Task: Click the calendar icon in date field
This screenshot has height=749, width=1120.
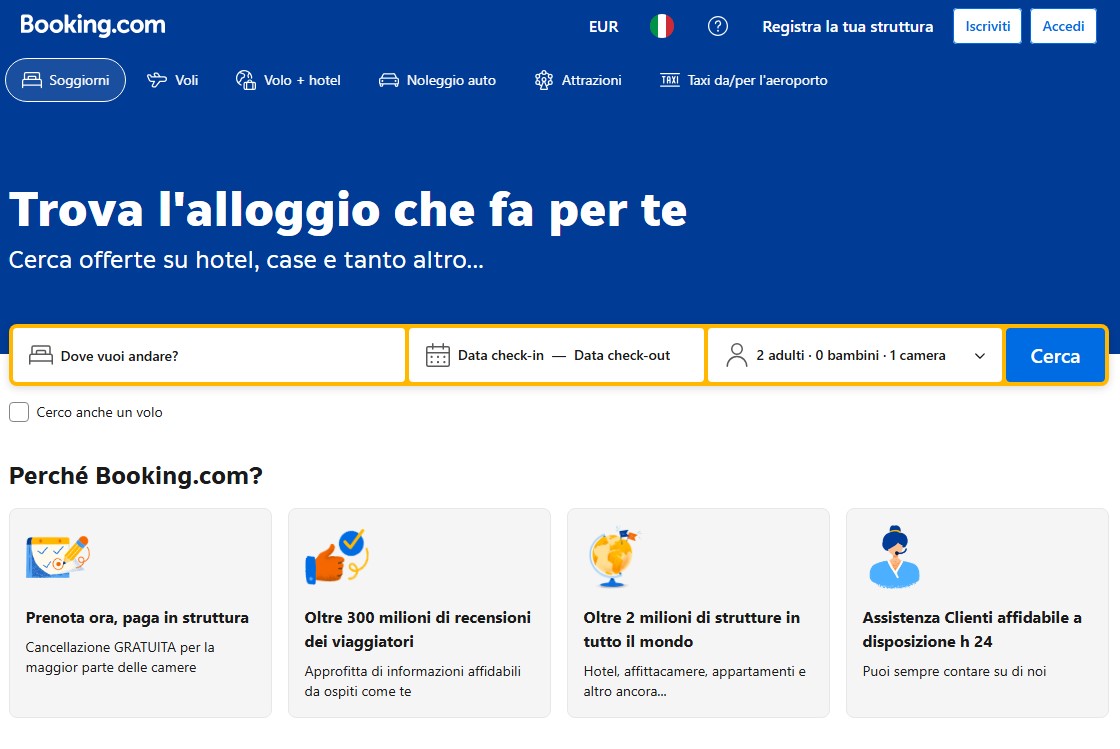Action: pos(438,355)
